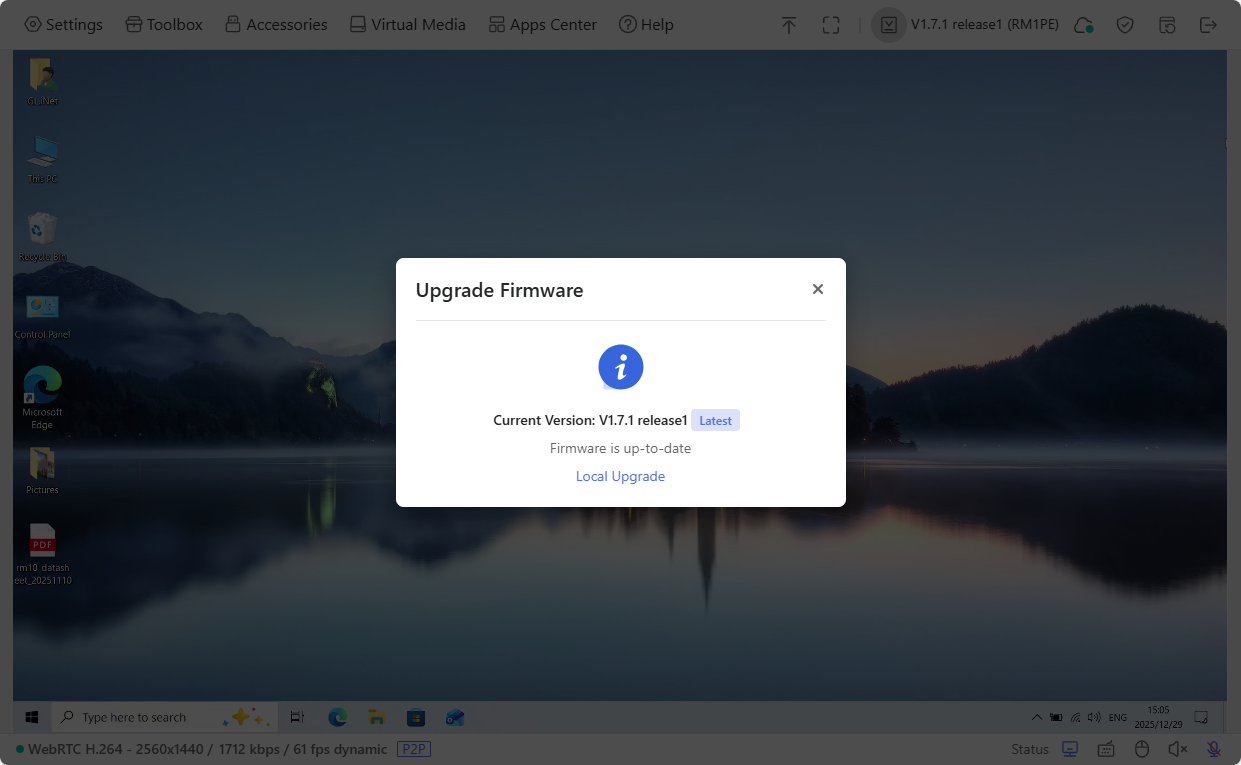Click the info icon in the Upgrade Firmware dialog
The width and height of the screenshot is (1241, 765).
point(620,367)
